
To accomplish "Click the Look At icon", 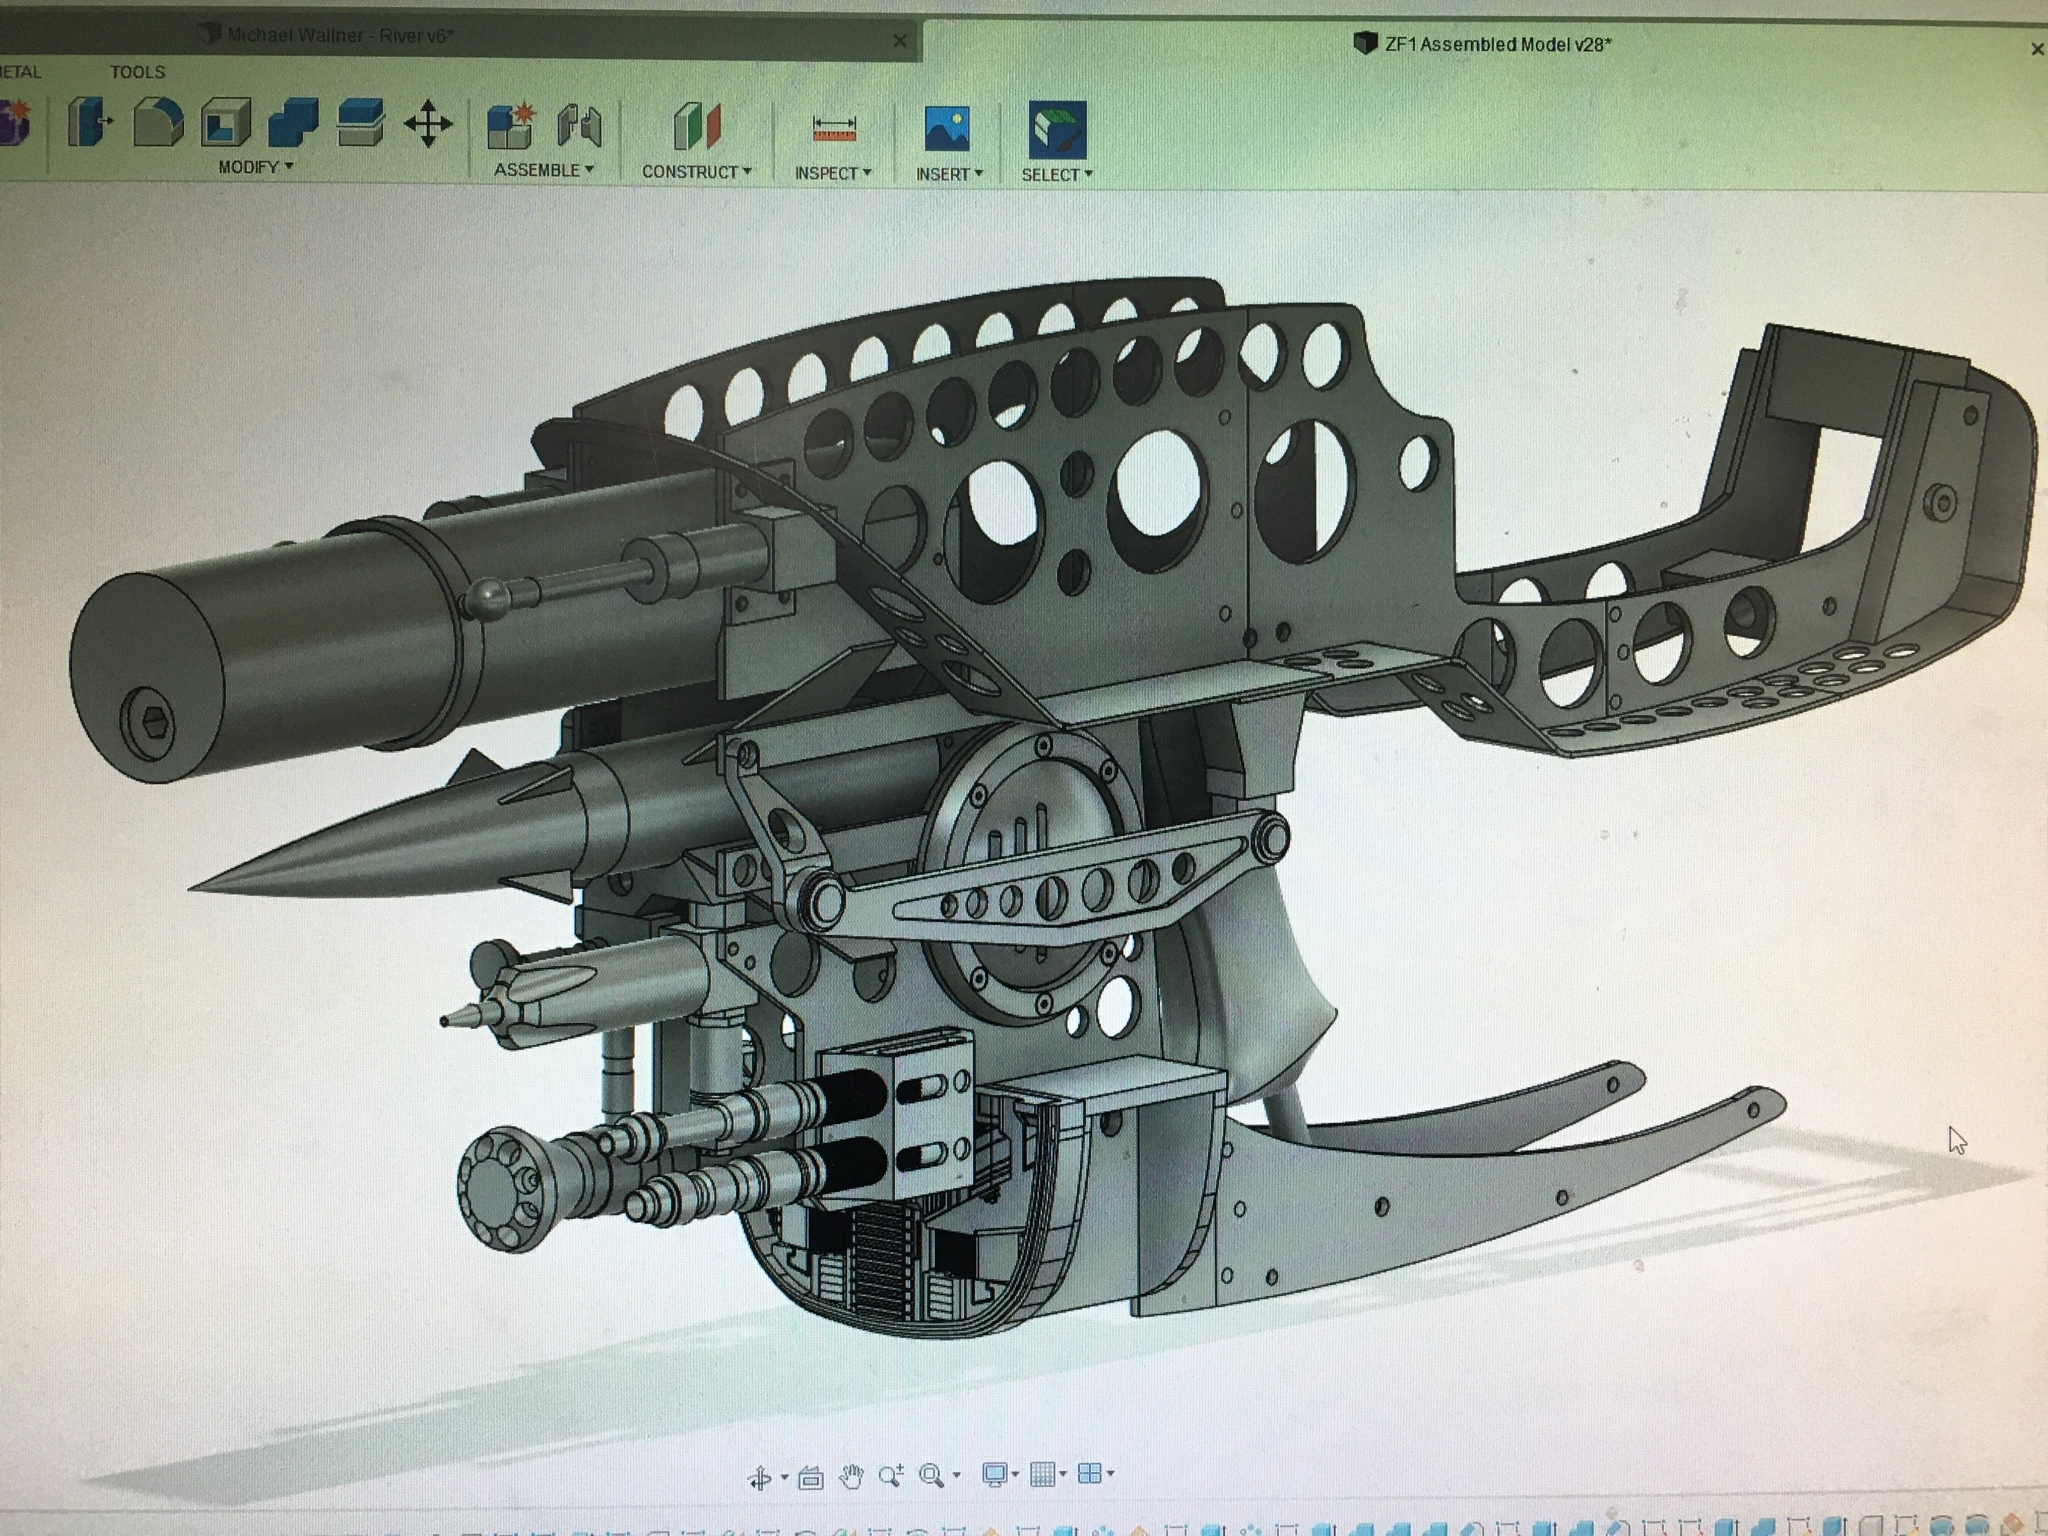I will pyautogui.click(x=811, y=1476).
